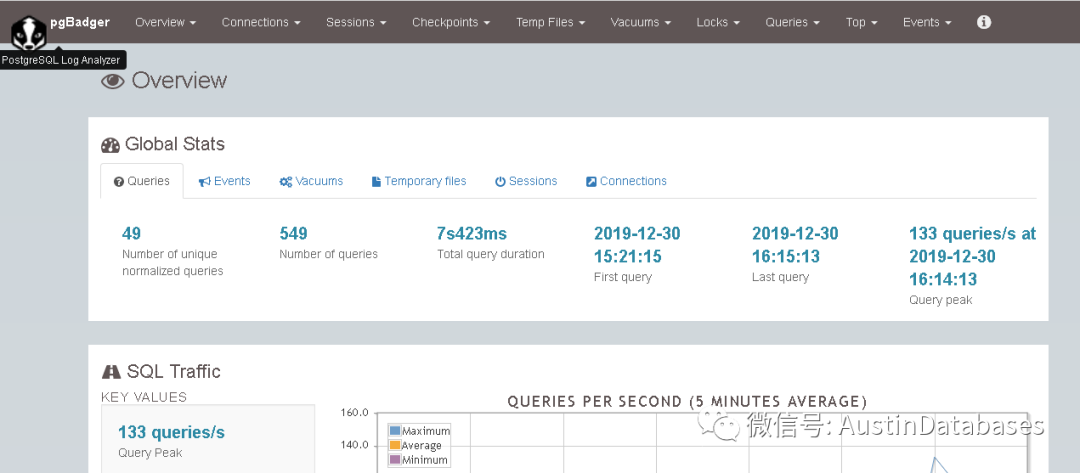Image resolution: width=1080 pixels, height=473 pixels.
Task: Open the Connections stats tab
Action: pyautogui.click(x=626, y=181)
